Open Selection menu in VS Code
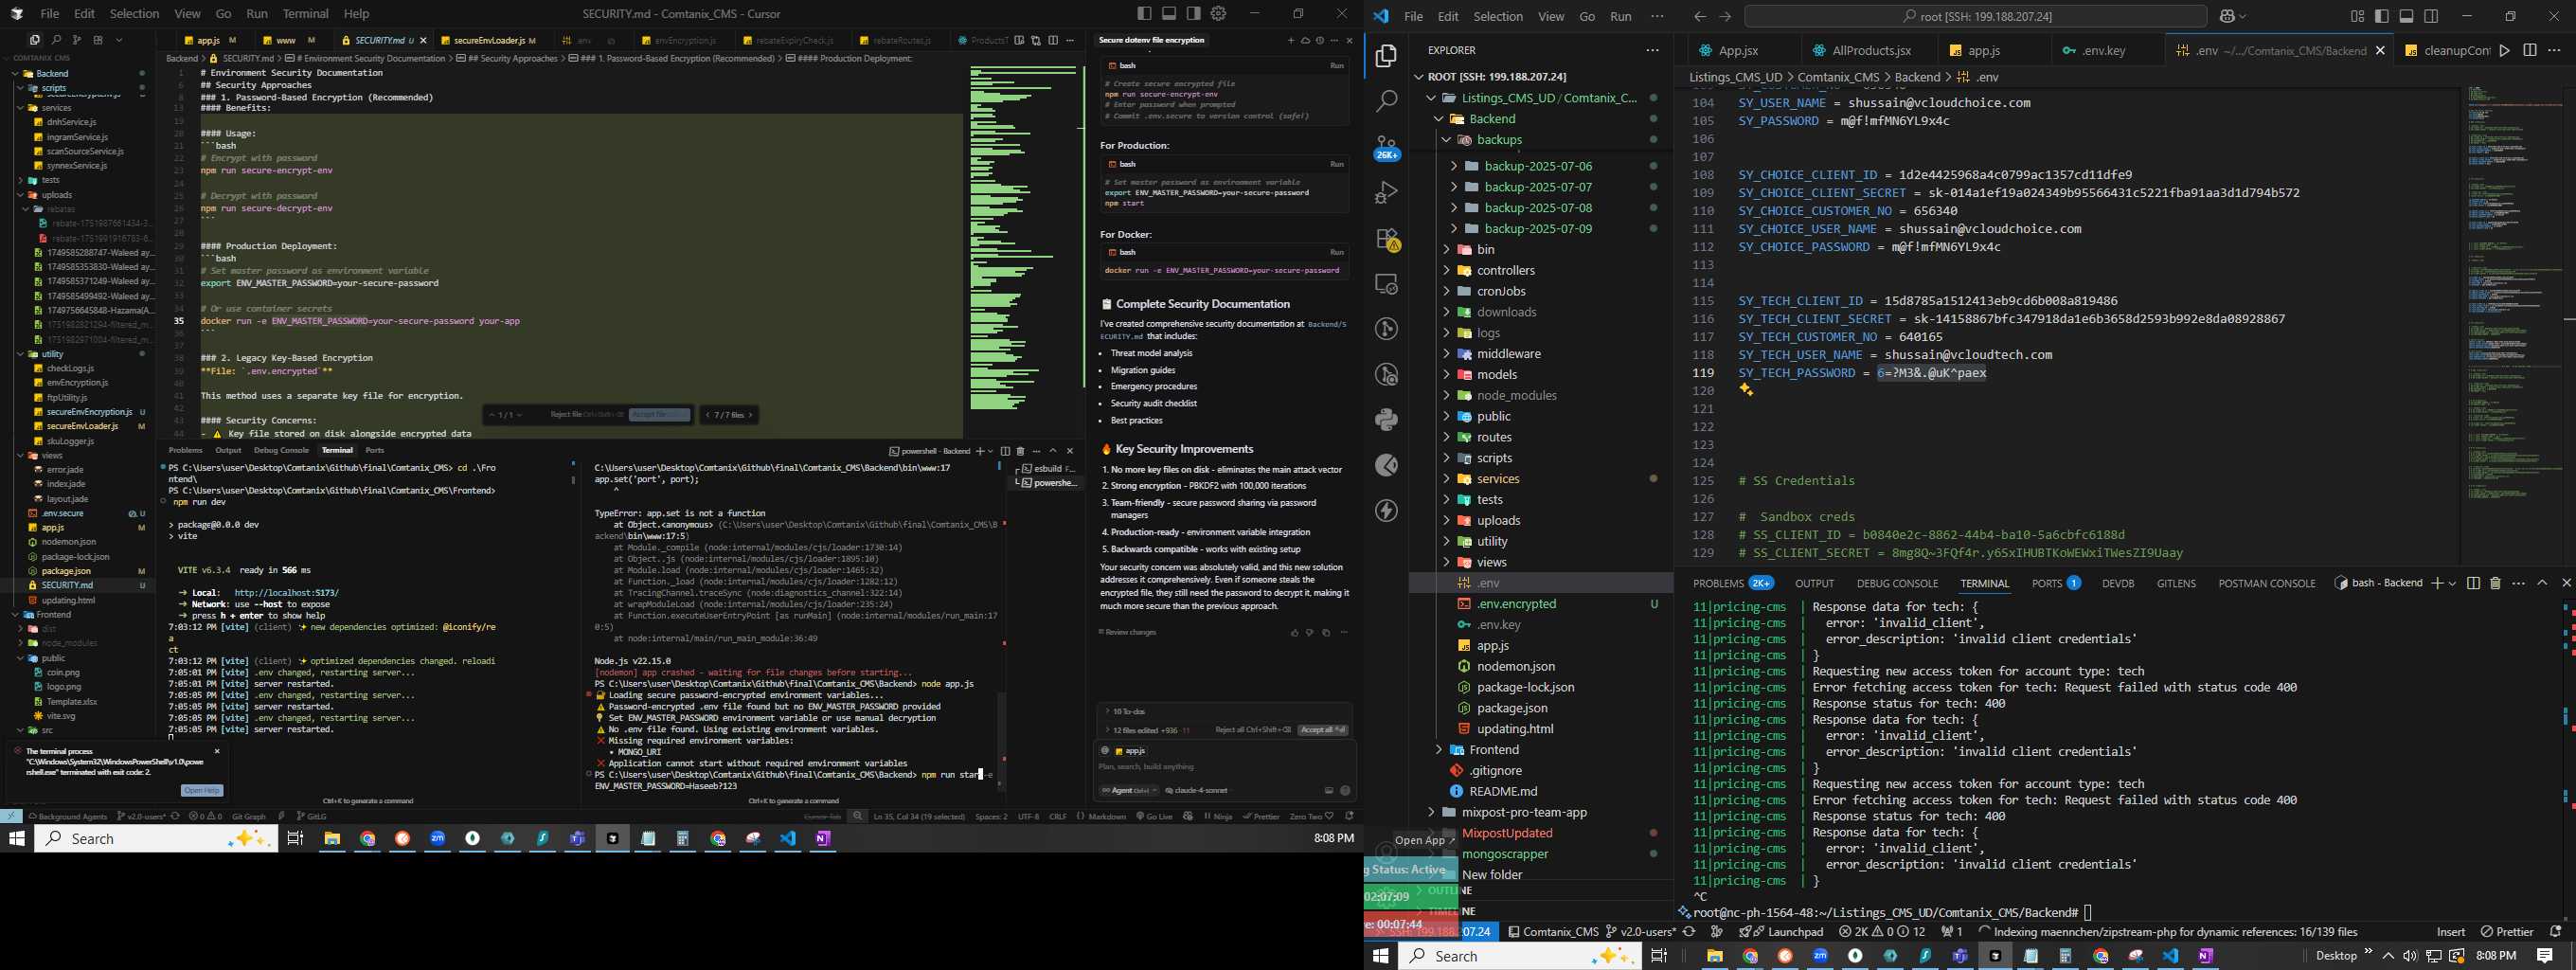 click(x=1498, y=16)
